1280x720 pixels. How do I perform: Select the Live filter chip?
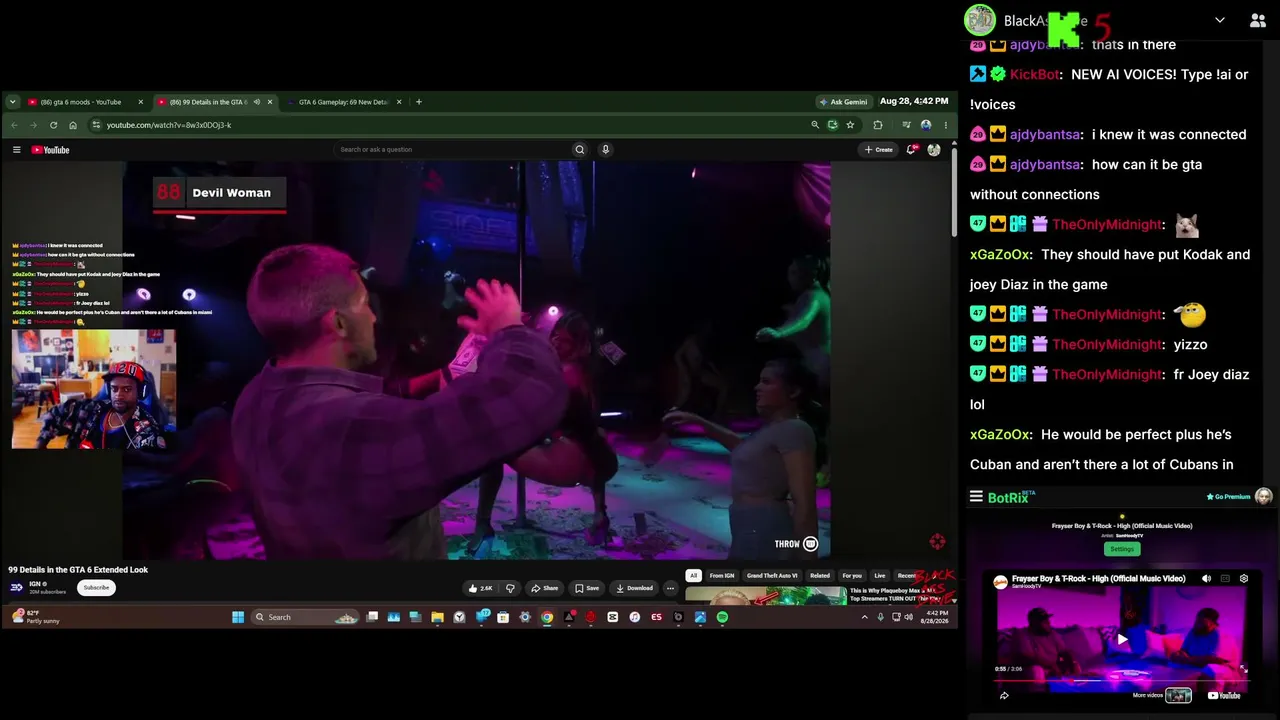880,576
